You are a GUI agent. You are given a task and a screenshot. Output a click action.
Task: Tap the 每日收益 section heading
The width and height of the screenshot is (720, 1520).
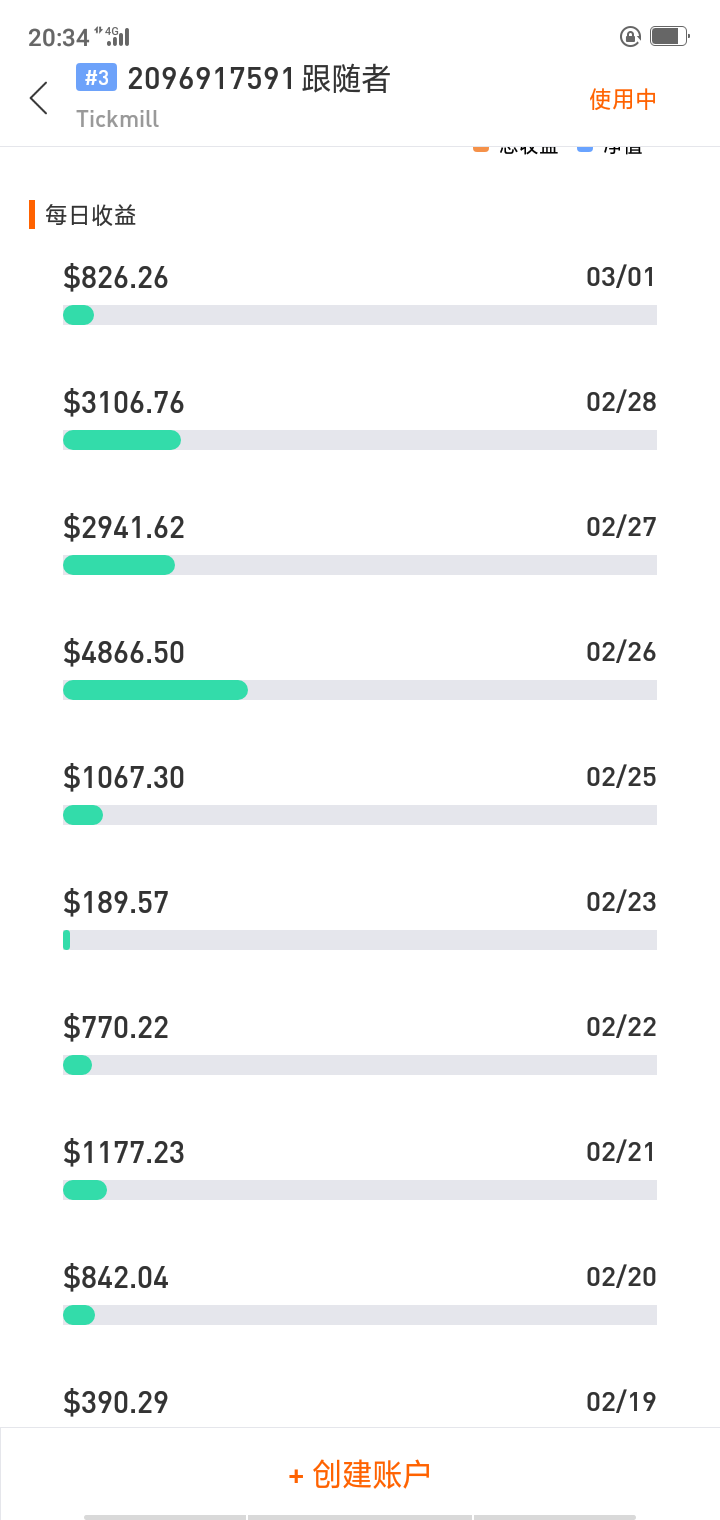91,215
